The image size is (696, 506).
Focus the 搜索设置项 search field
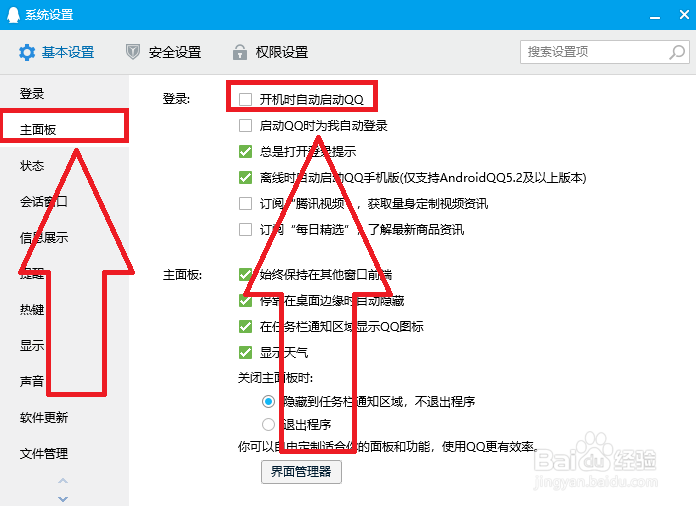[x=604, y=52]
